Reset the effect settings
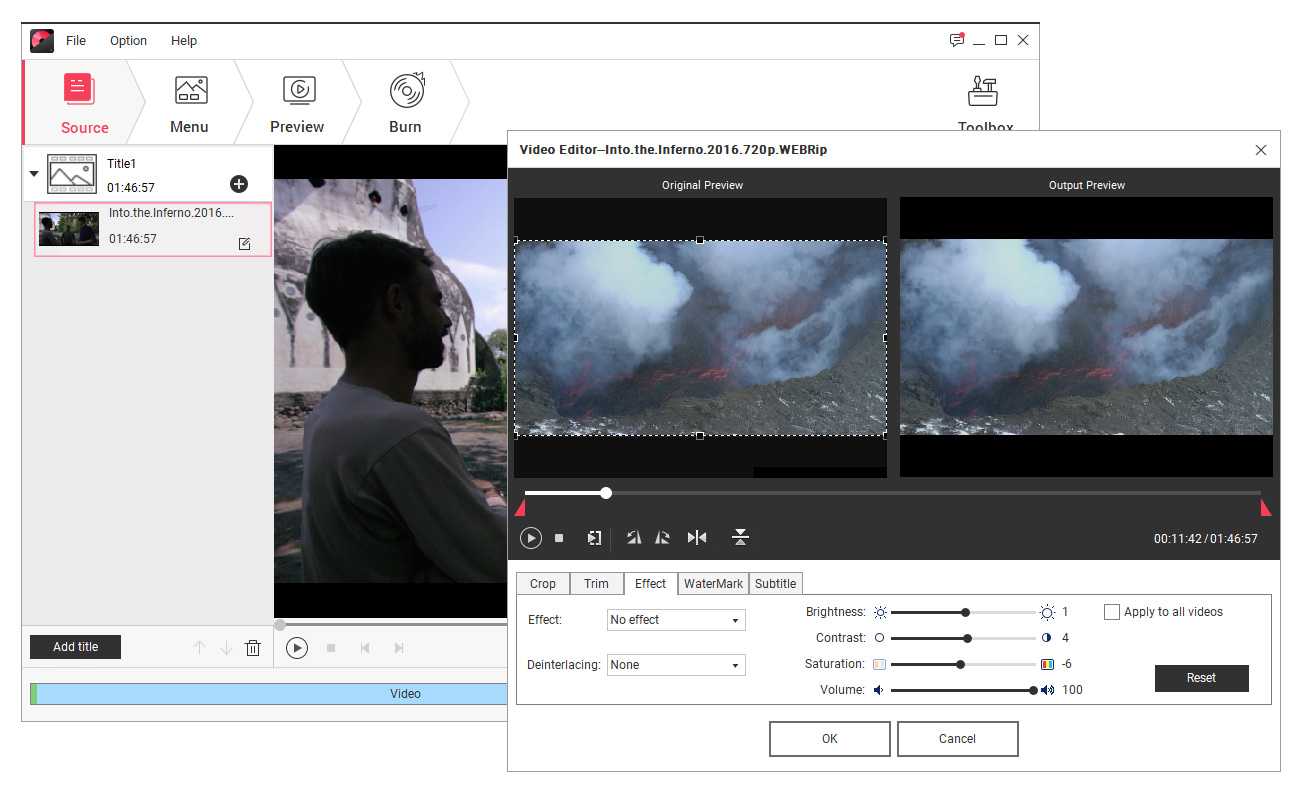Viewport: 1313px width, 795px height. (1201, 678)
